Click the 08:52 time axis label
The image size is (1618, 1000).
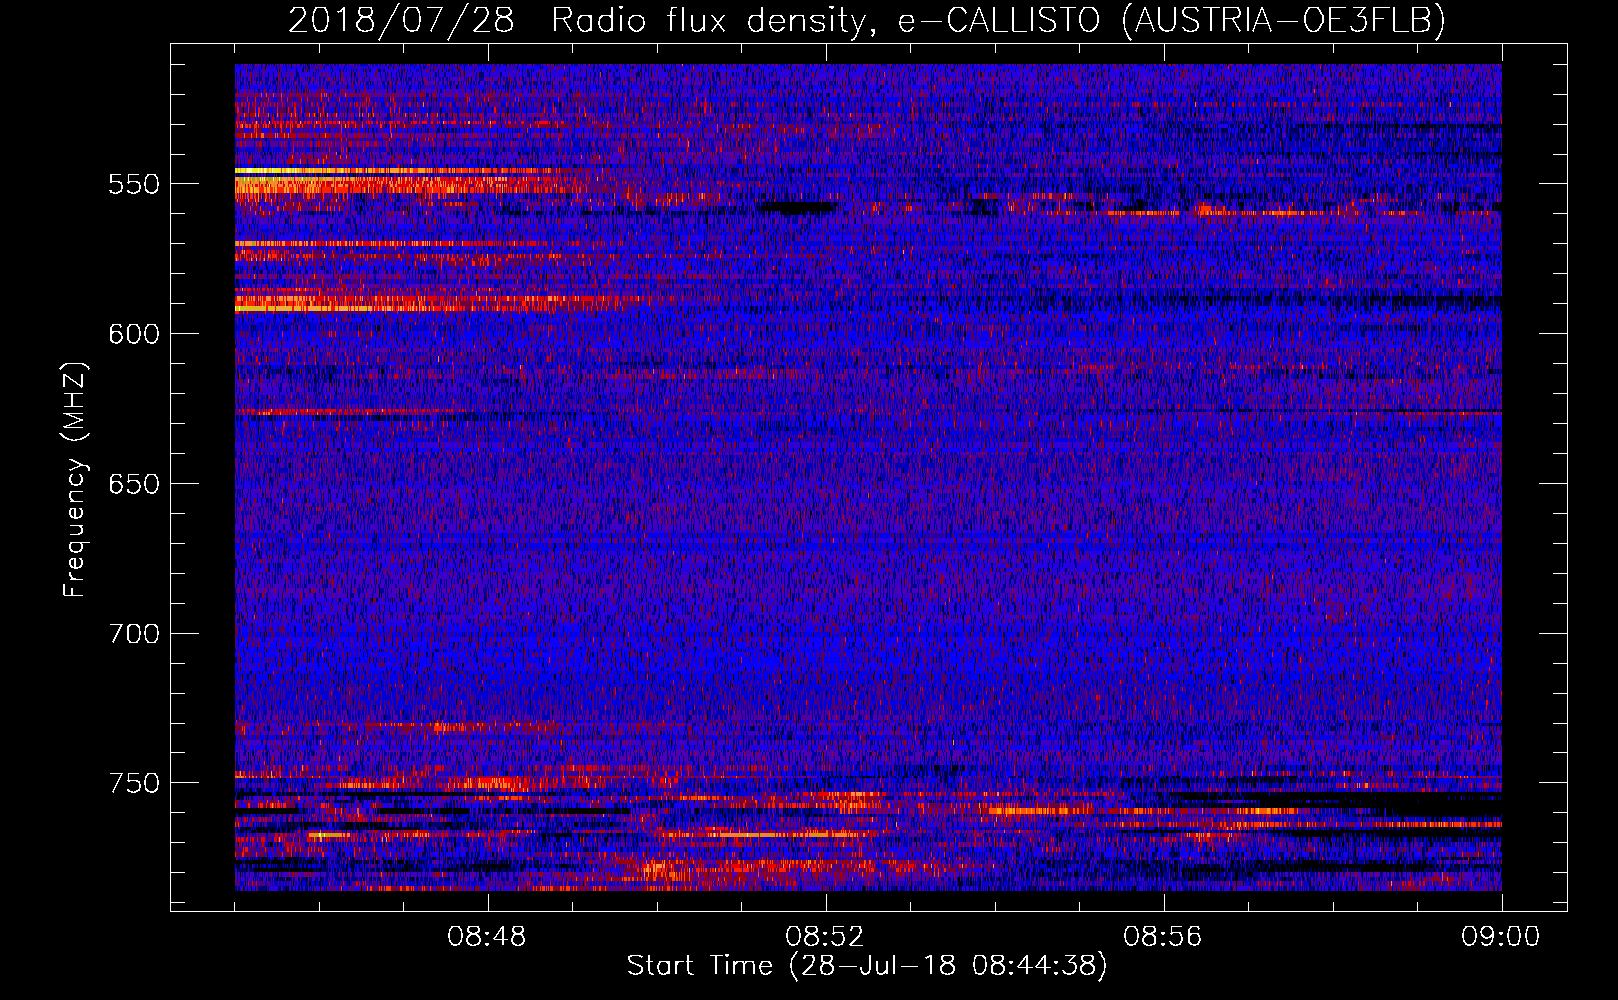coord(826,937)
